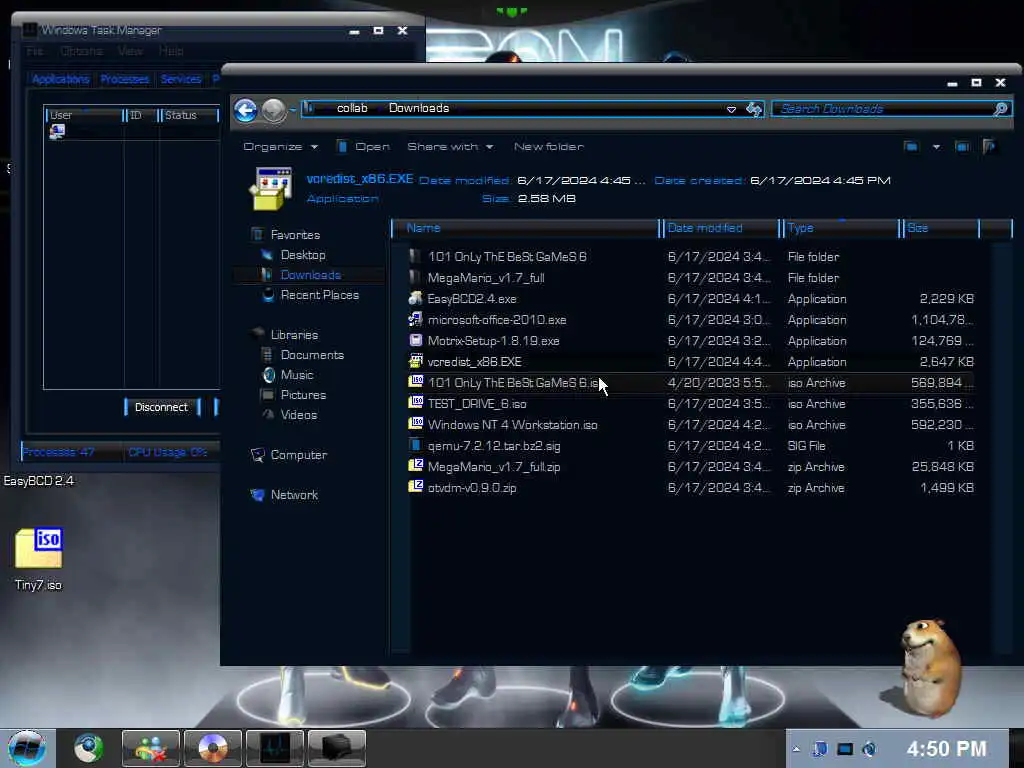Select MegaMario_v1.7_full.zip archive icon
The image size is (1024, 768).
tap(415, 466)
